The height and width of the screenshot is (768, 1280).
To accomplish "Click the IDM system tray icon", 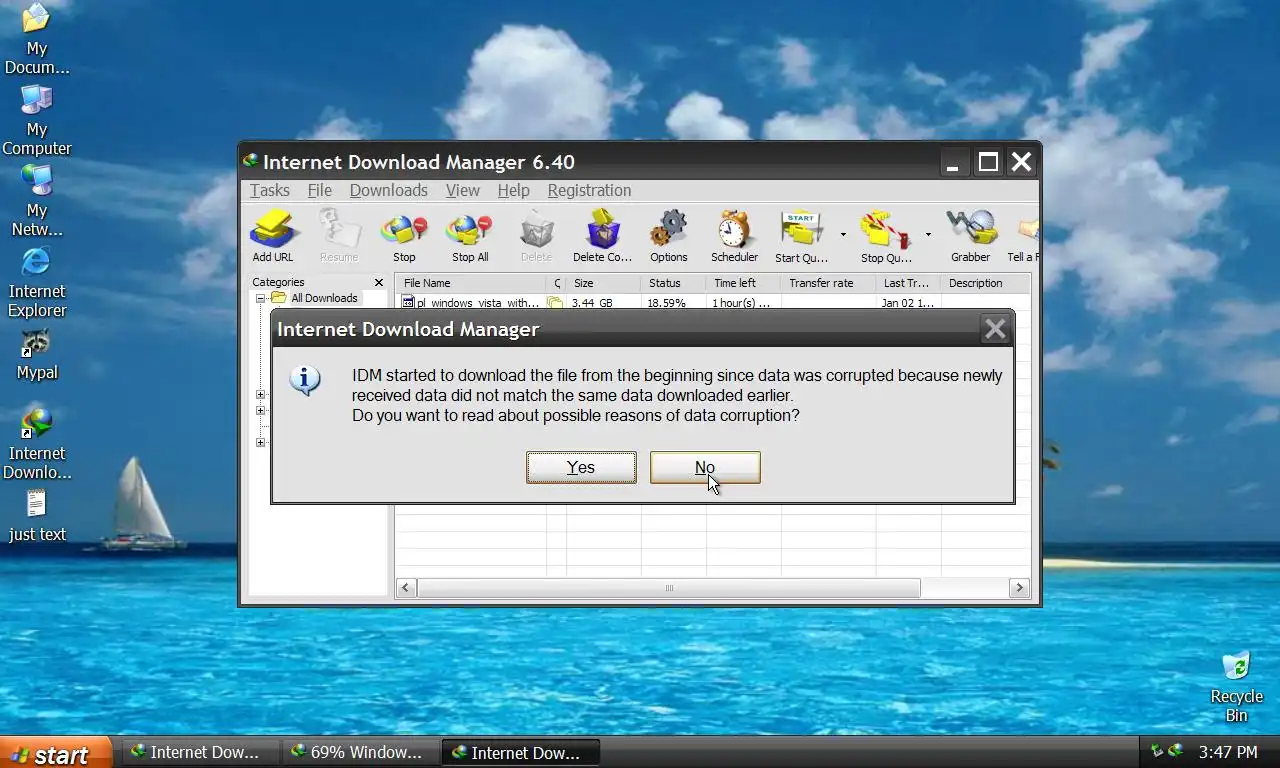I will pyautogui.click(x=1175, y=751).
